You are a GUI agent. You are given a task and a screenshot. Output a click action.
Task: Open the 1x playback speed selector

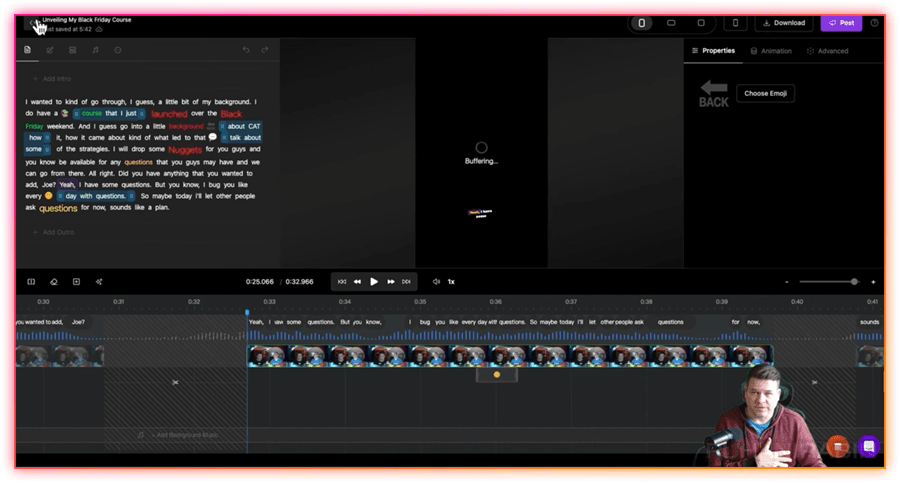tap(451, 282)
